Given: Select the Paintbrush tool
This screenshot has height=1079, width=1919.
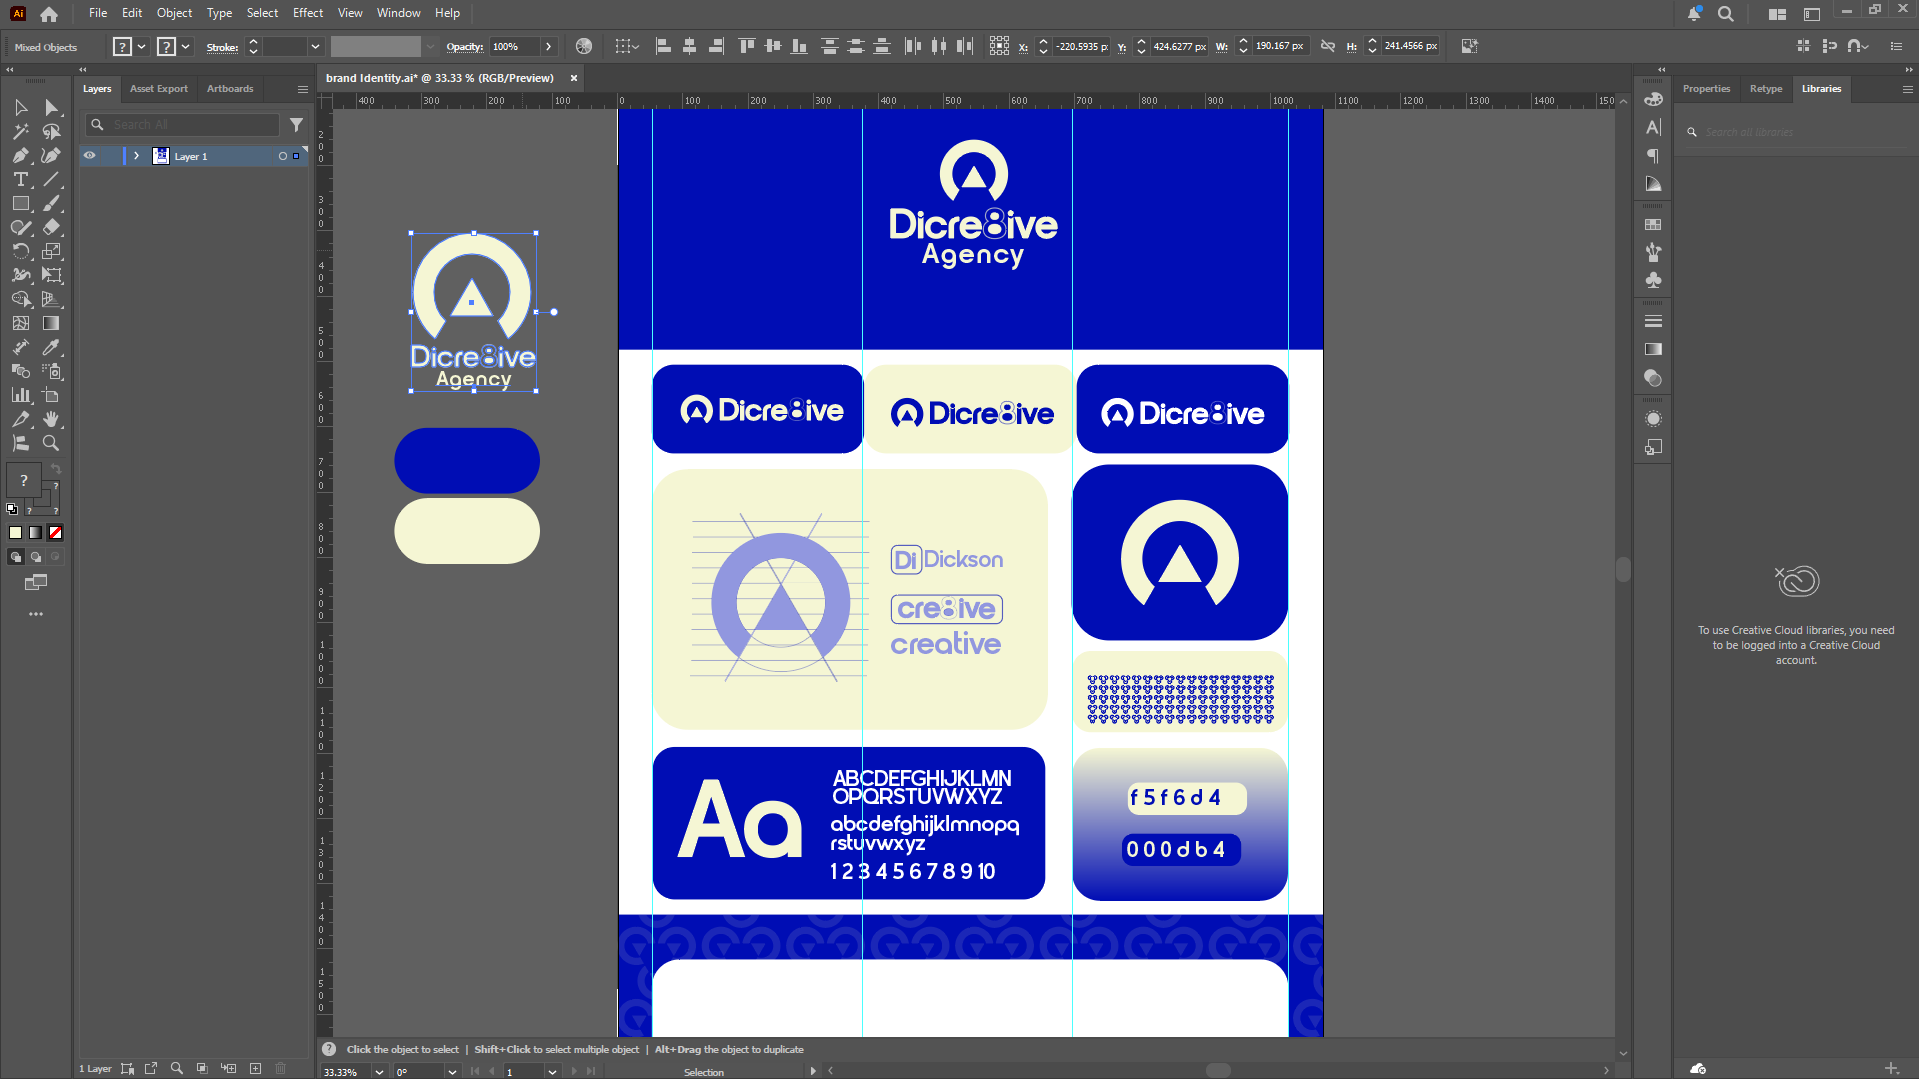Looking at the screenshot, I should coord(51,203).
